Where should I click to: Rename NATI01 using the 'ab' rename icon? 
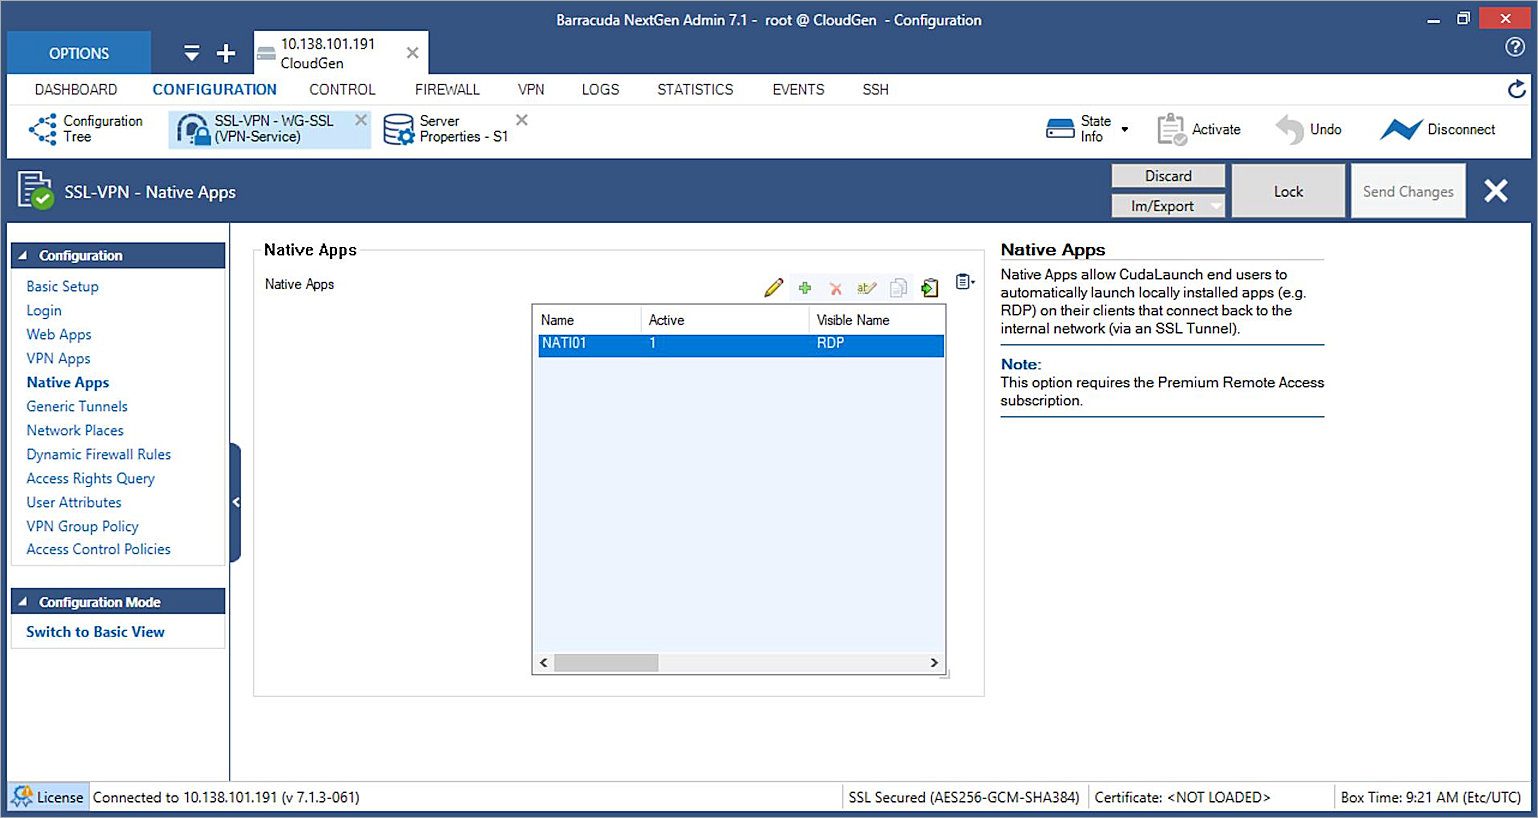pyautogui.click(x=866, y=287)
